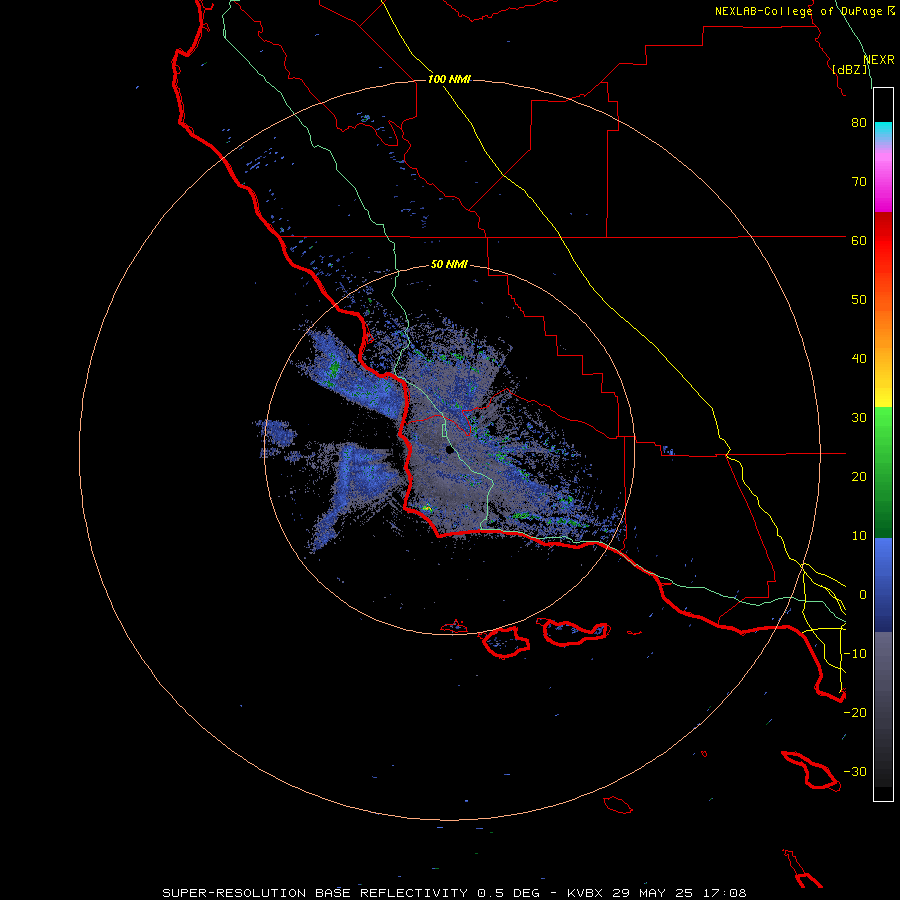
Task: Click the 10 value on the dBZ scale
Action: [859, 536]
